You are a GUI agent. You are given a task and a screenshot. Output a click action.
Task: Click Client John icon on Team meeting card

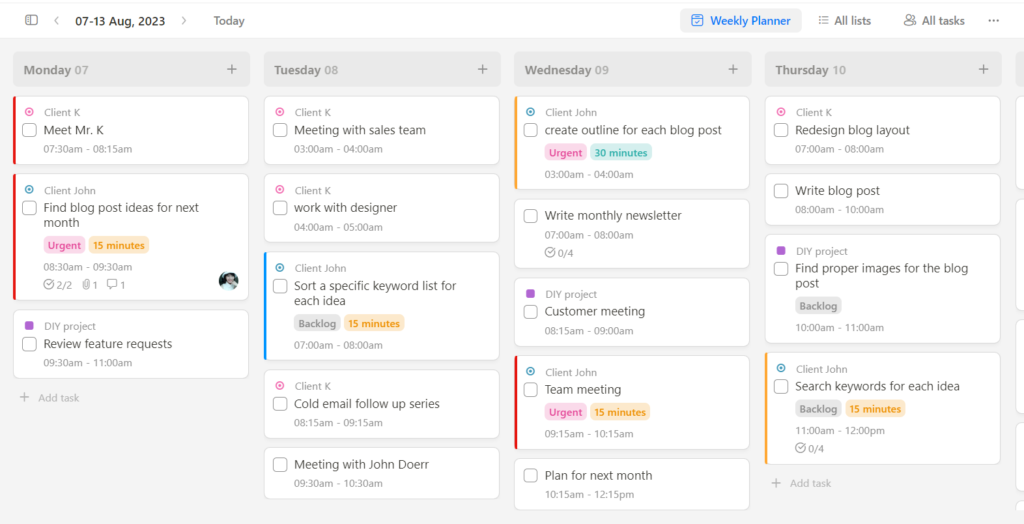(530, 371)
